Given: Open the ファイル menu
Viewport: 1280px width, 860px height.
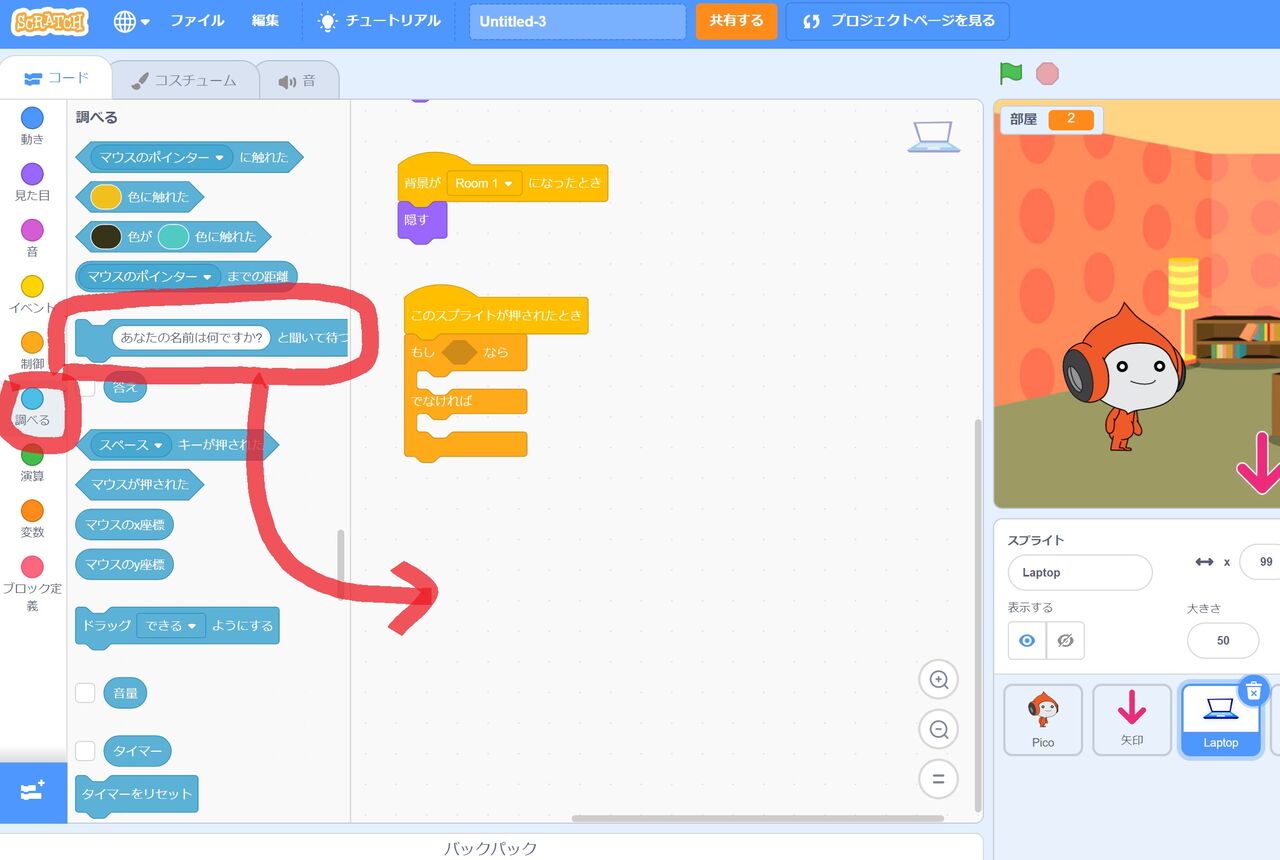Looking at the screenshot, I should (196, 21).
